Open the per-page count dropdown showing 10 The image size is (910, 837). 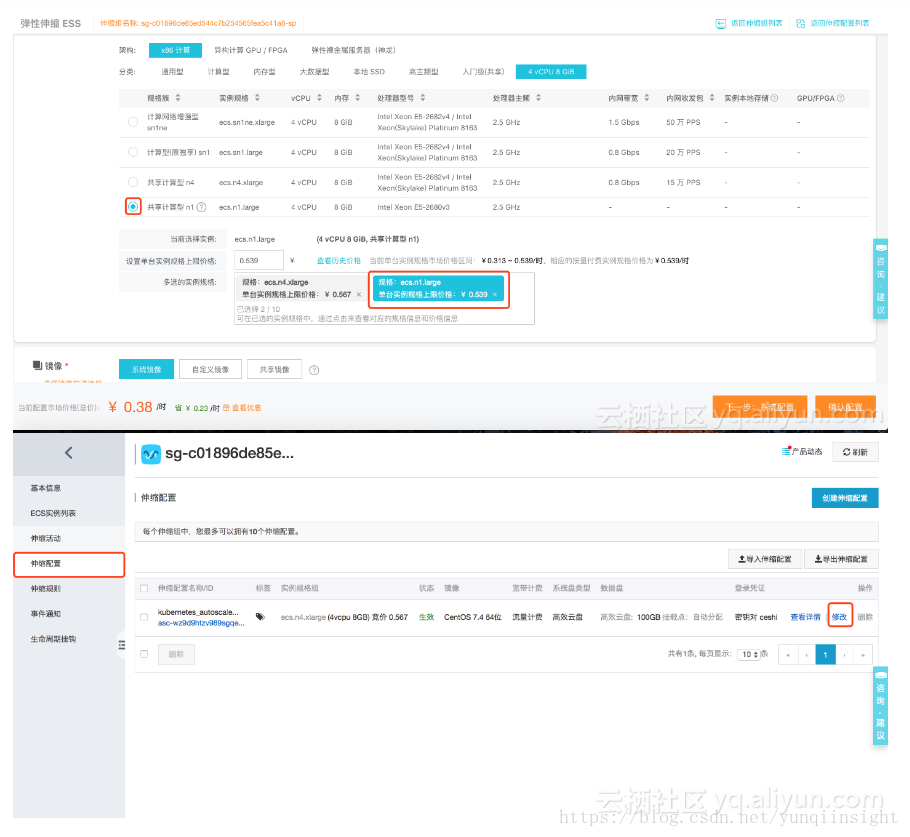click(x=749, y=655)
